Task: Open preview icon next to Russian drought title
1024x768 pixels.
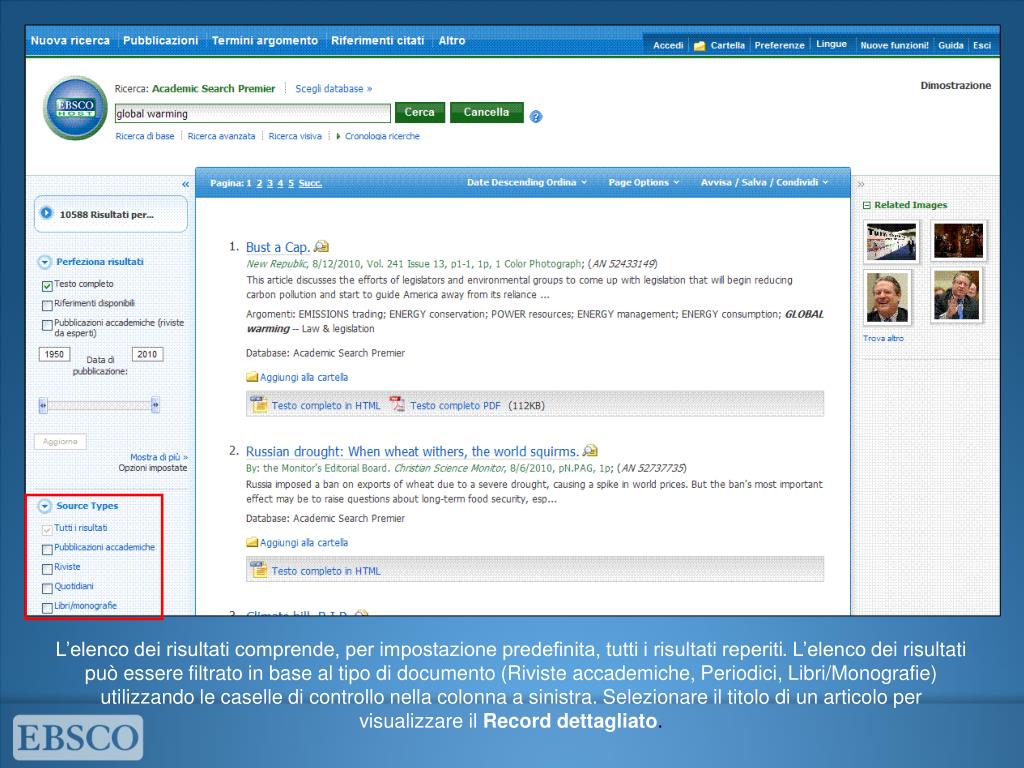Action: [x=590, y=451]
